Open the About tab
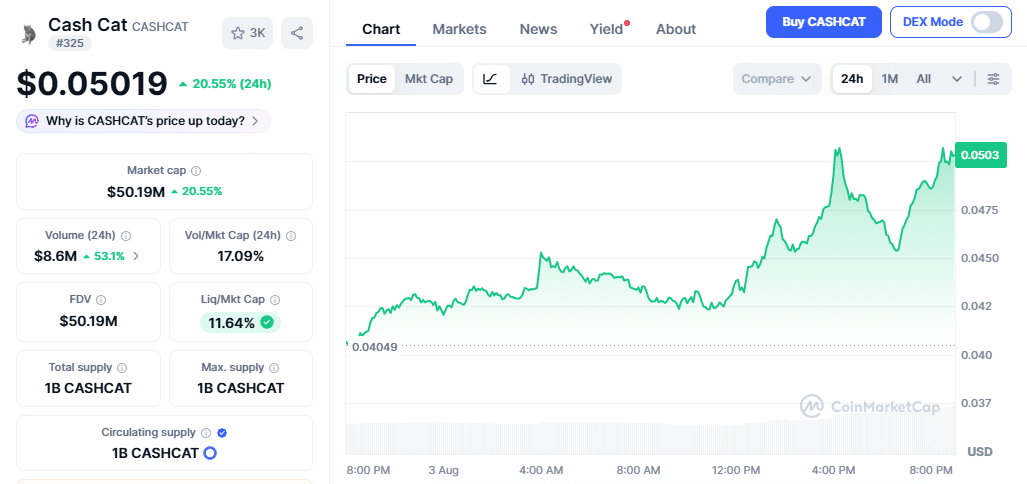Screen dimensions: 1027x484 pyautogui.click(x=676, y=29)
